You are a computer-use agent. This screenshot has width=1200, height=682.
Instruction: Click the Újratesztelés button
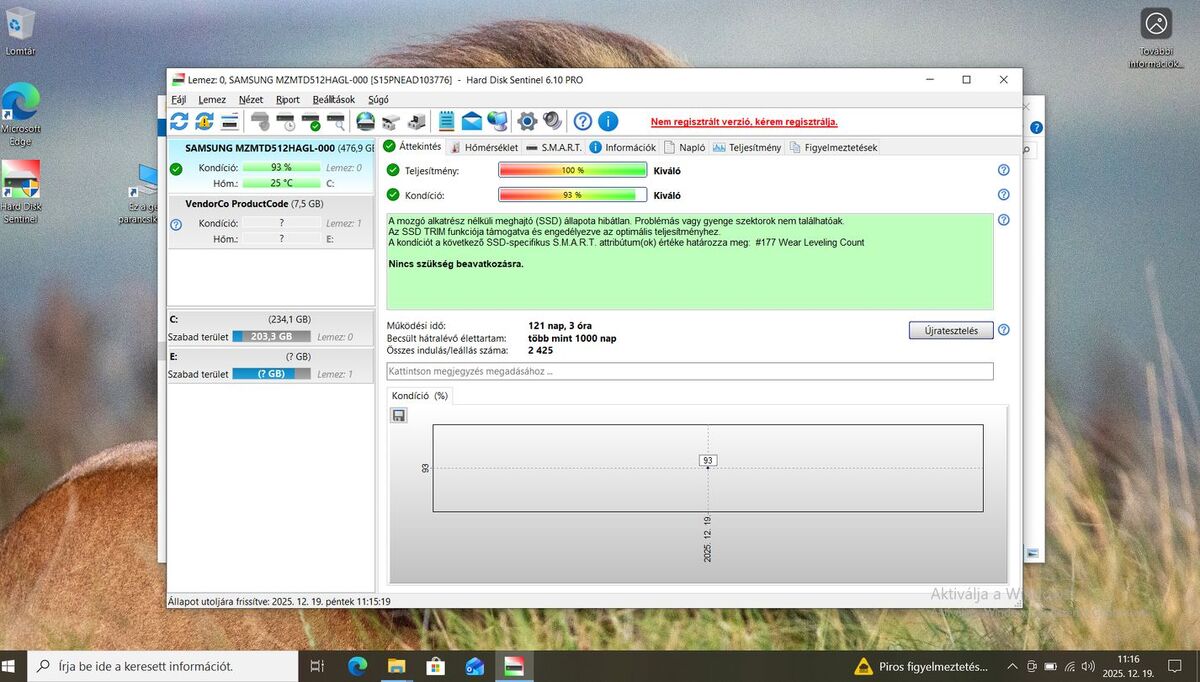(951, 330)
